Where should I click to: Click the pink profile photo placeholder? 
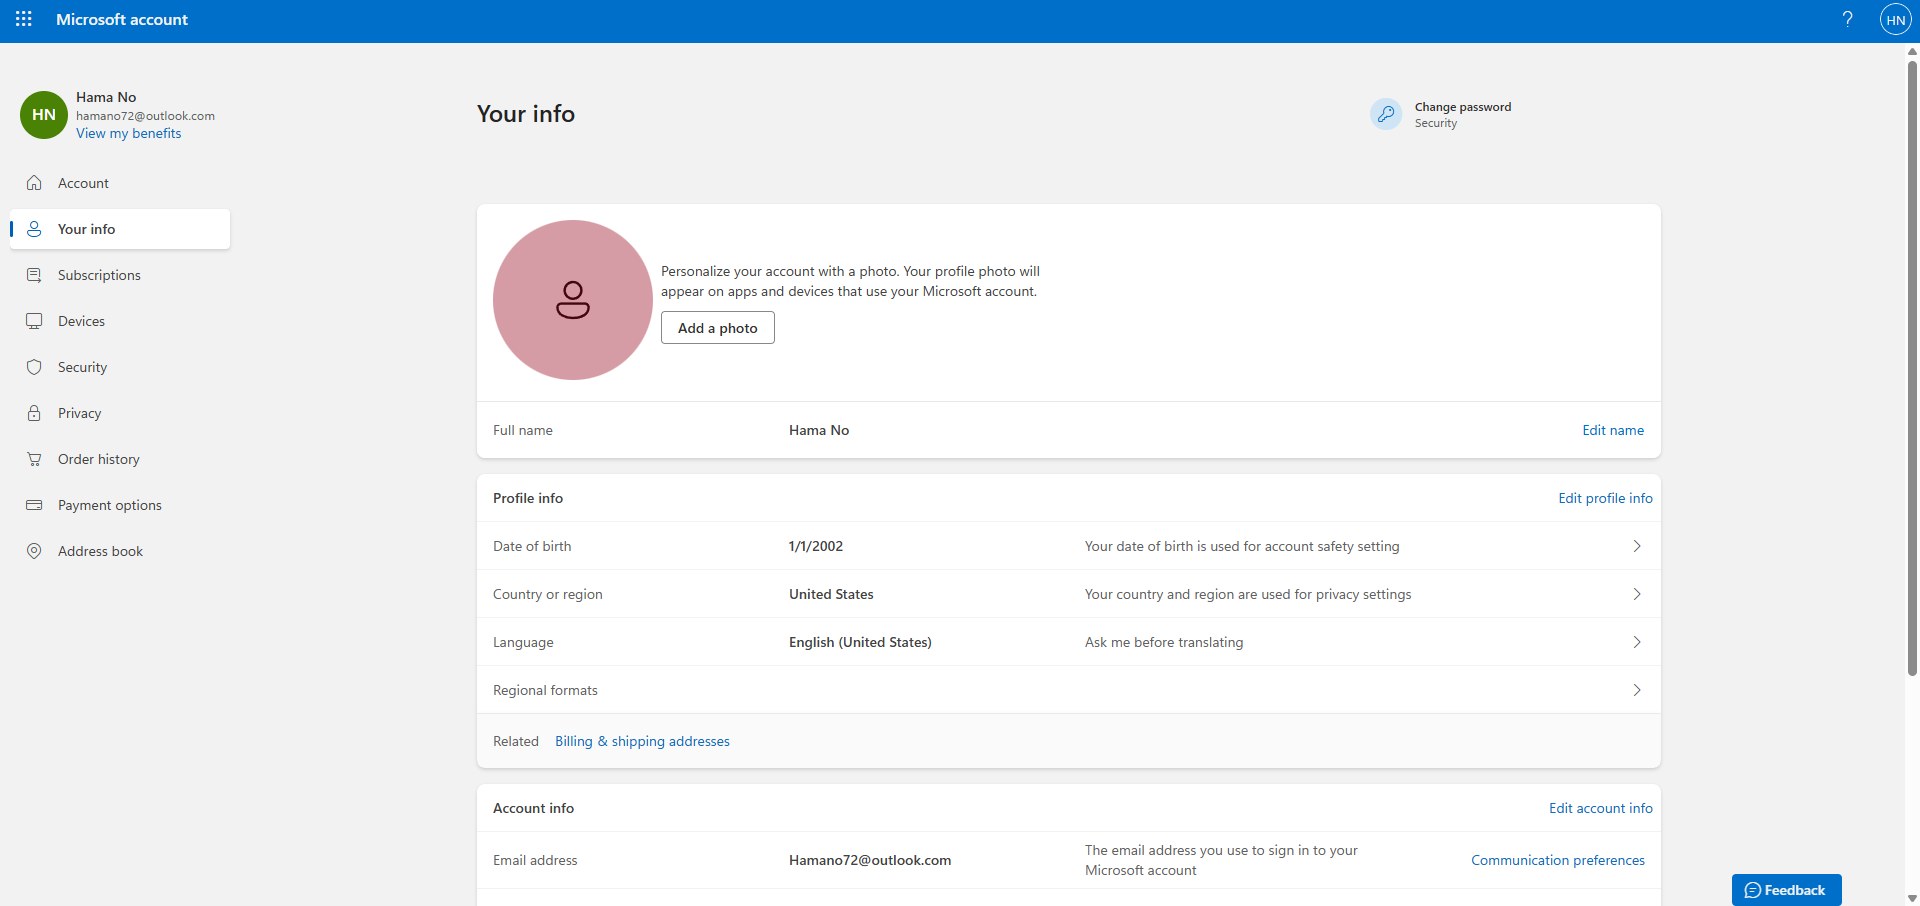pyautogui.click(x=572, y=300)
